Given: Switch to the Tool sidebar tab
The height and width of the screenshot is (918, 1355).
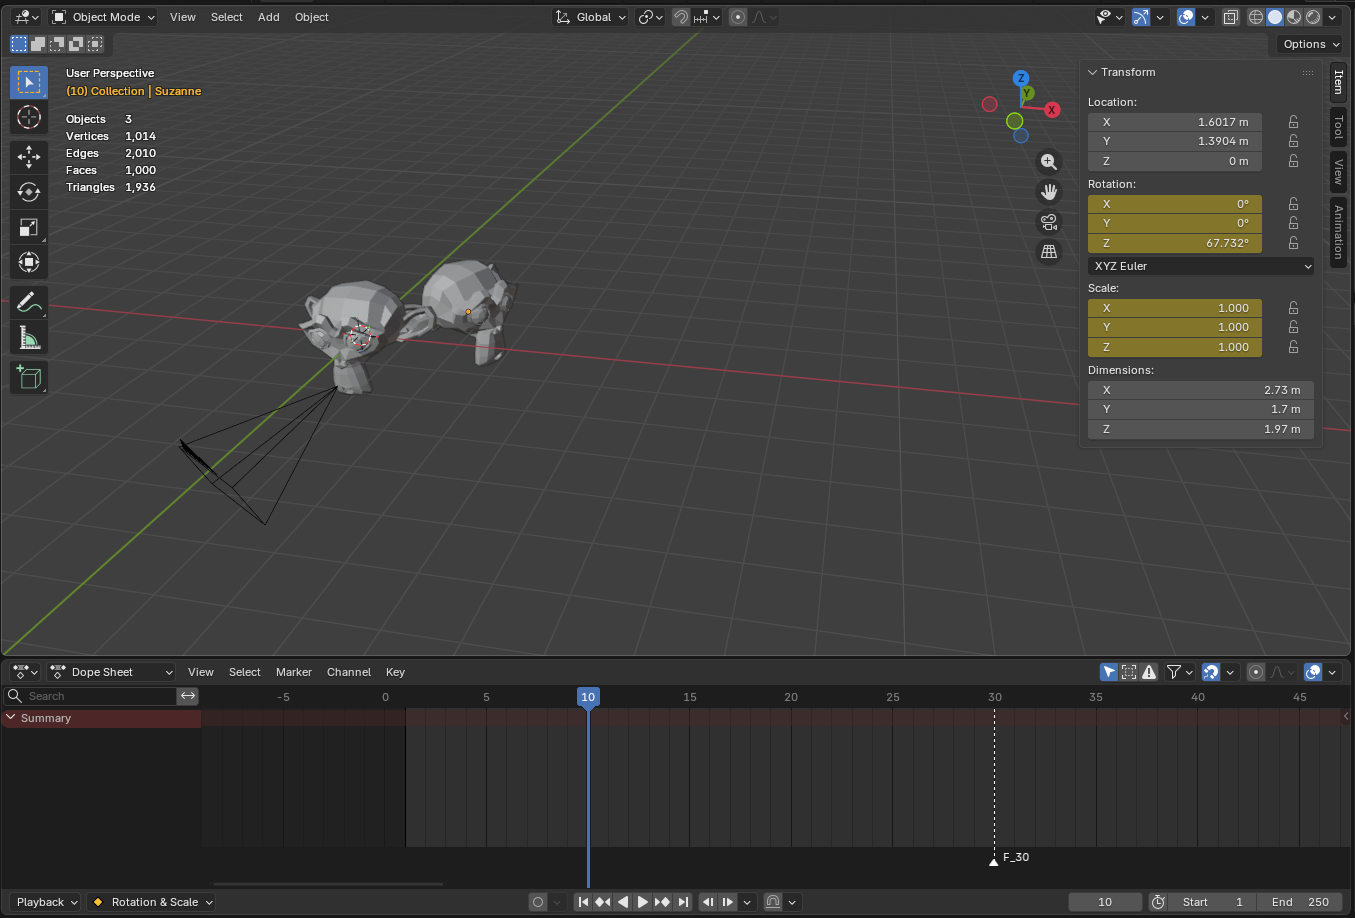Looking at the screenshot, I should click(x=1338, y=126).
